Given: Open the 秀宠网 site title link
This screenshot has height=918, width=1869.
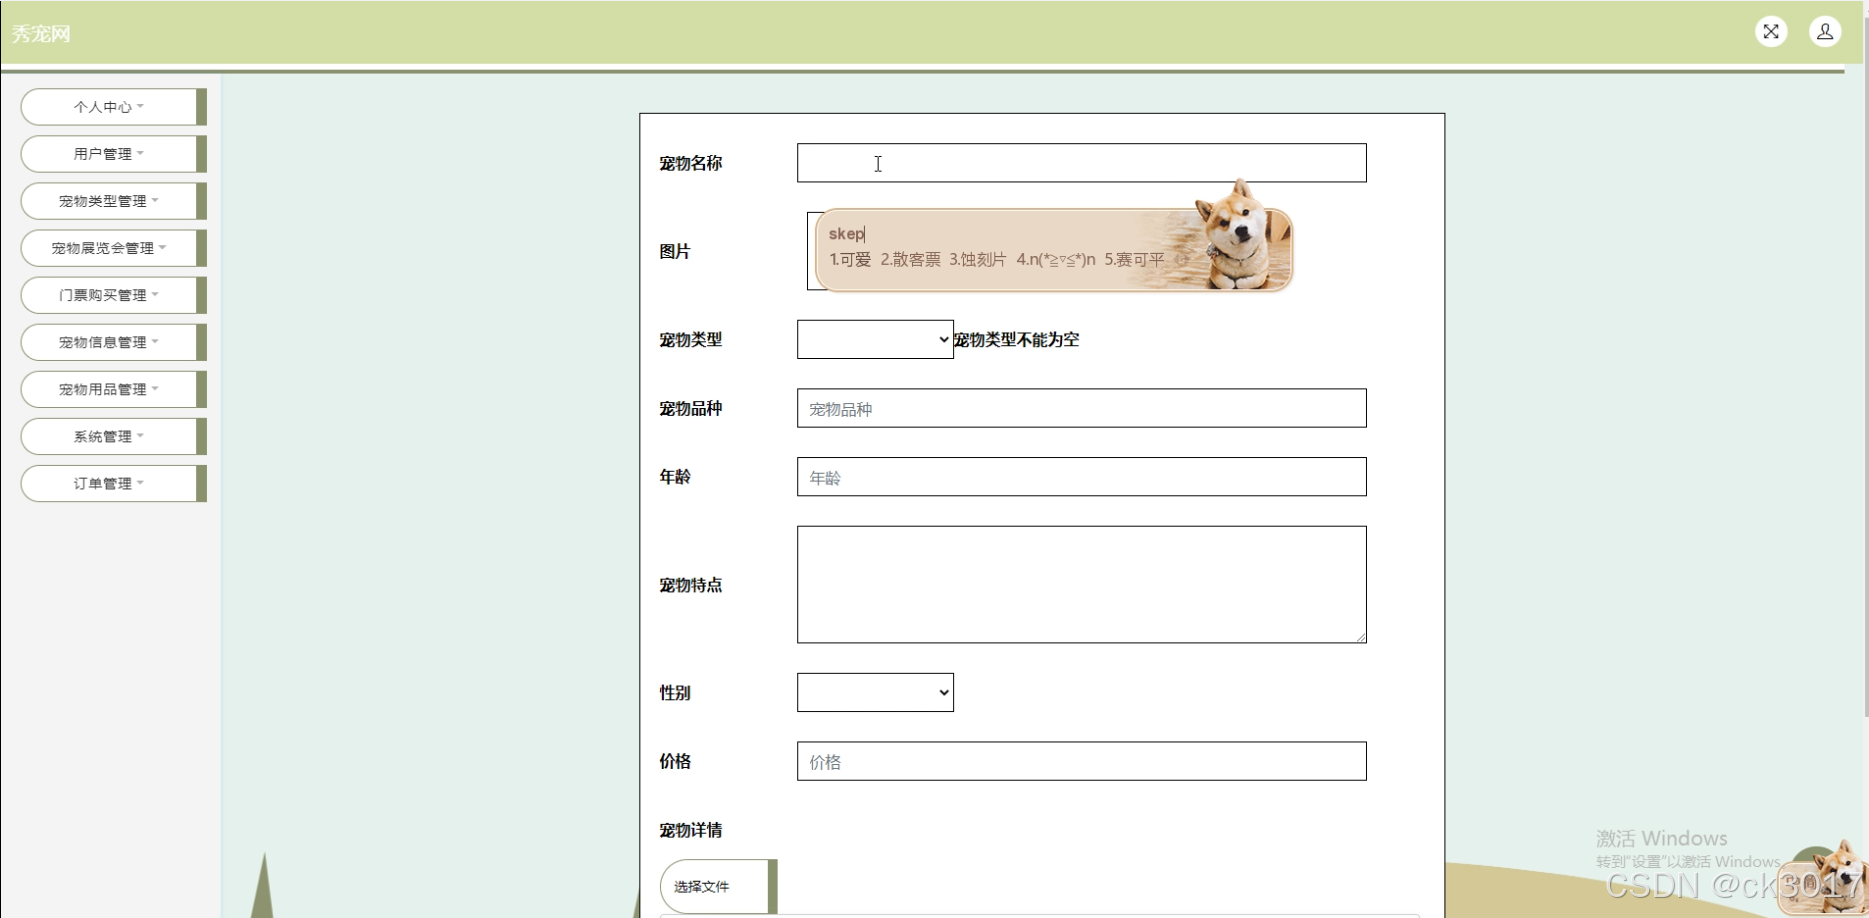Looking at the screenshot, I should coord(41,34).
